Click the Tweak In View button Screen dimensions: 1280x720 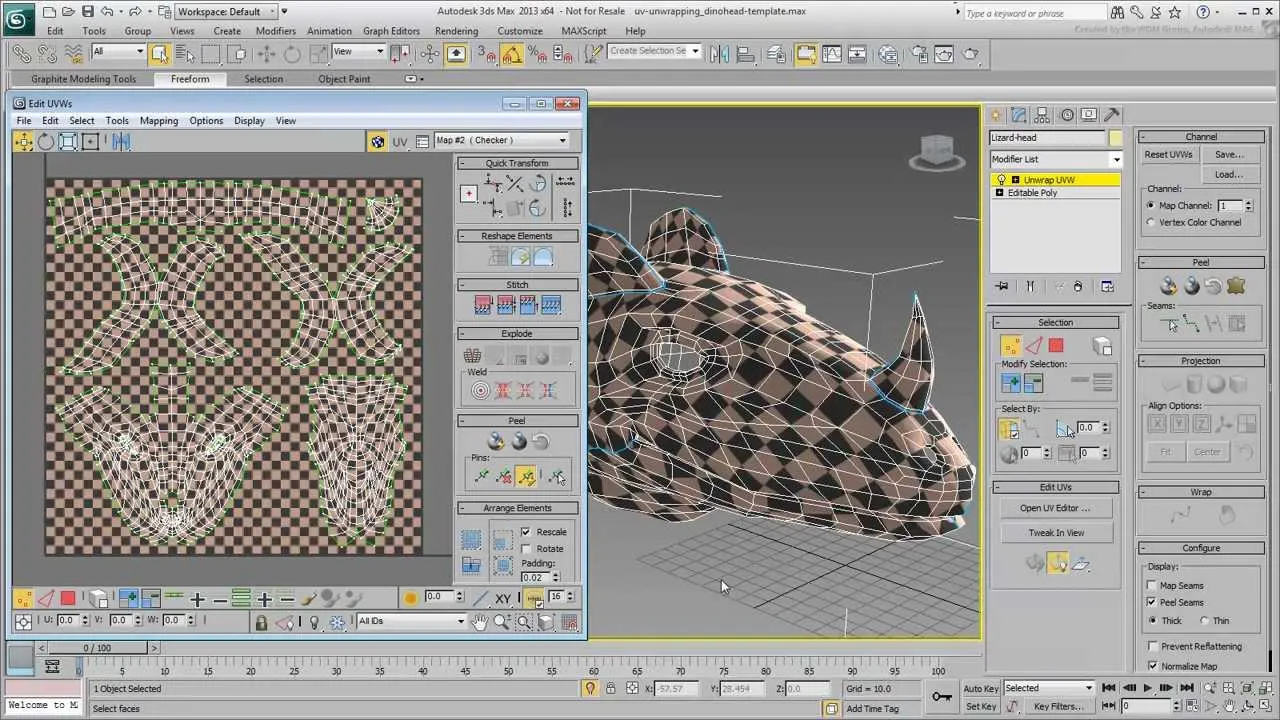coord(1055,533)
